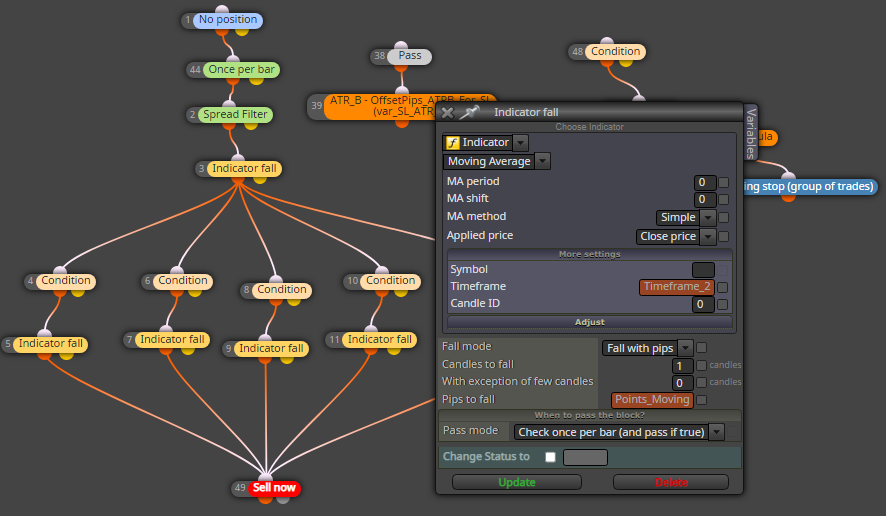This screenshot has width=886, height=516.
Task: Click the Points_Moving variable field
Action: (652, 400)
